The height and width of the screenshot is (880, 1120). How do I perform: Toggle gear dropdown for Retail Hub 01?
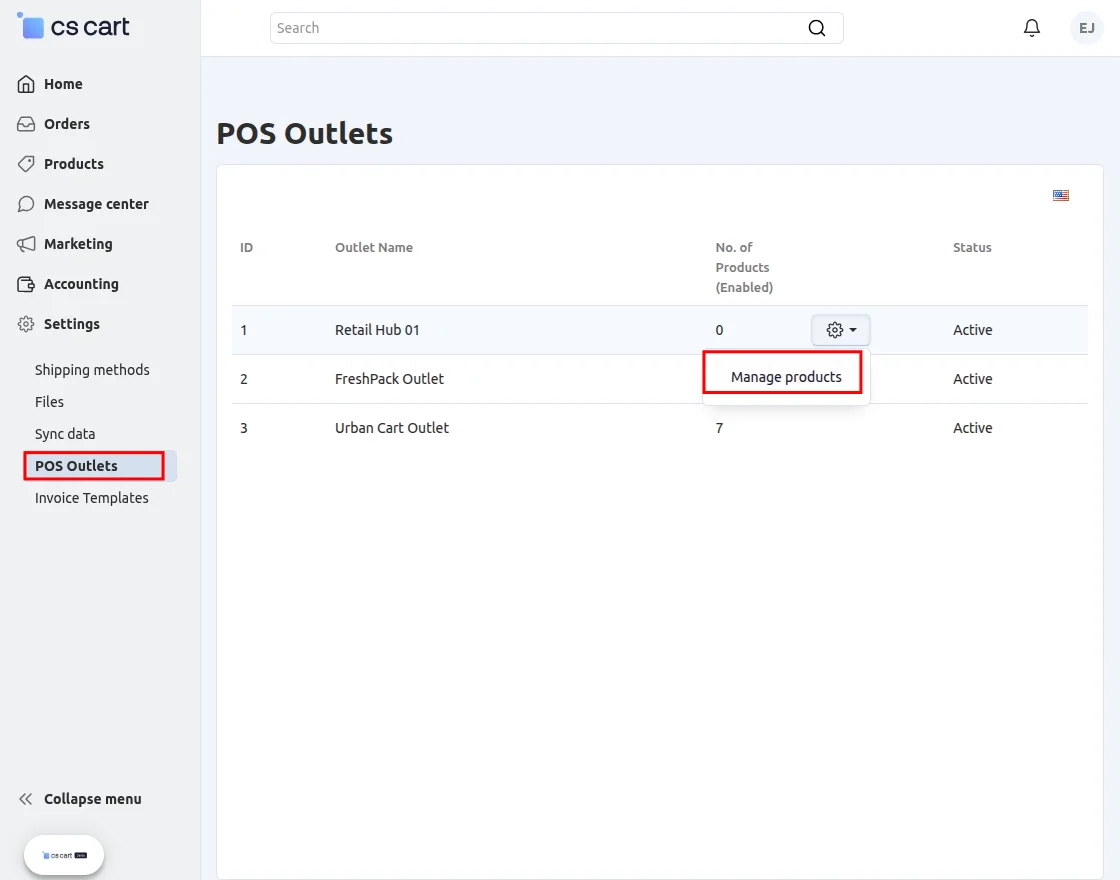[841, 330]
